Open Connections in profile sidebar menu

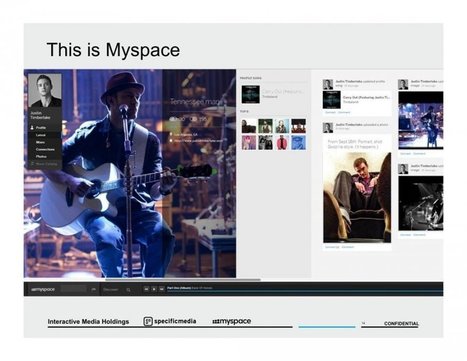tap(45, 149)
